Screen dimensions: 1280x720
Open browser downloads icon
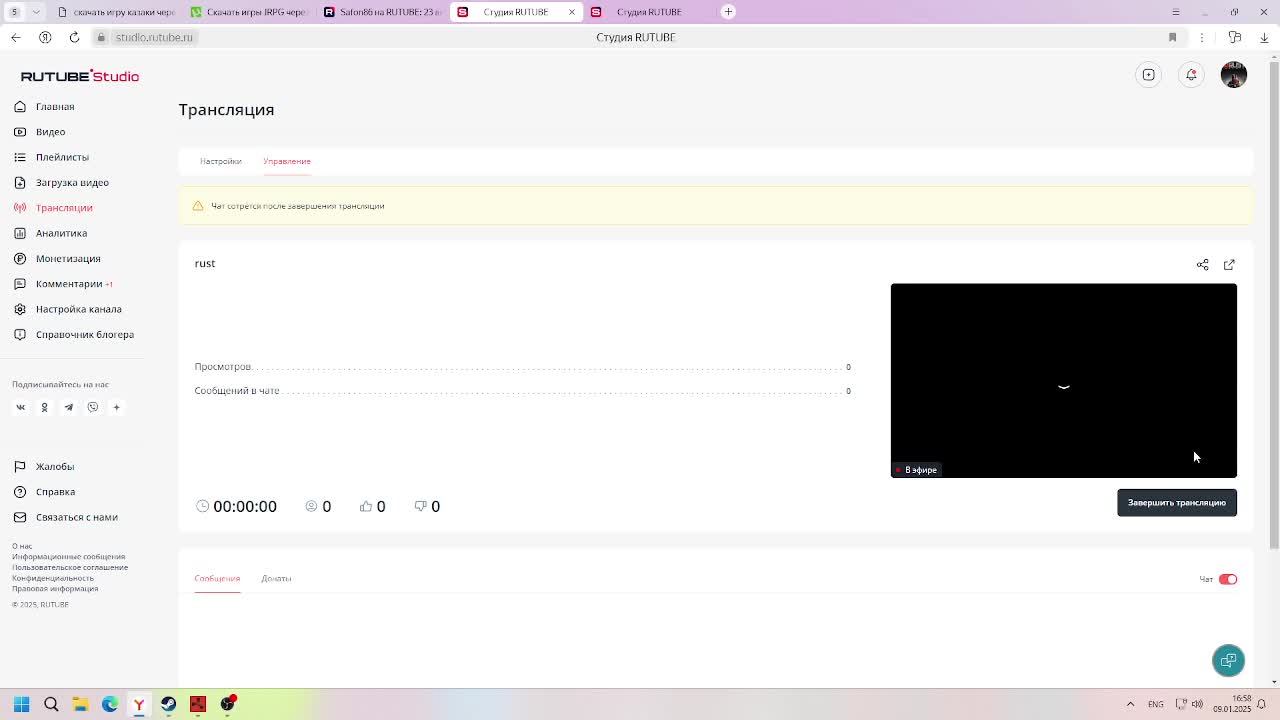coord(1264,37)
